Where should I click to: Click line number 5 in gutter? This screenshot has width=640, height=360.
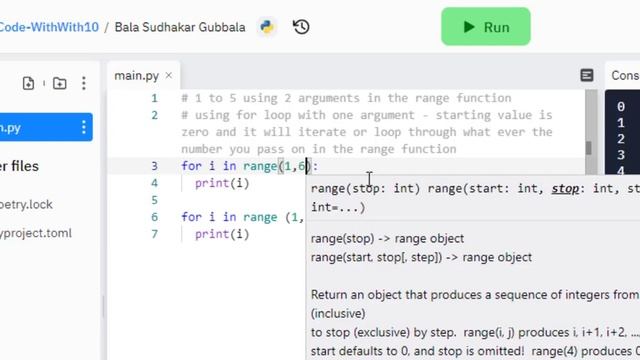coord(154,200)
